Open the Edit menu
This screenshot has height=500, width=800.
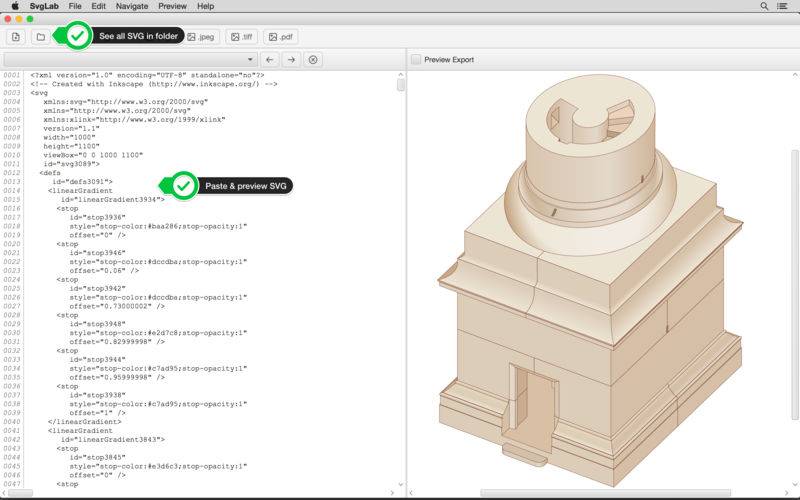tap(98, 6)
